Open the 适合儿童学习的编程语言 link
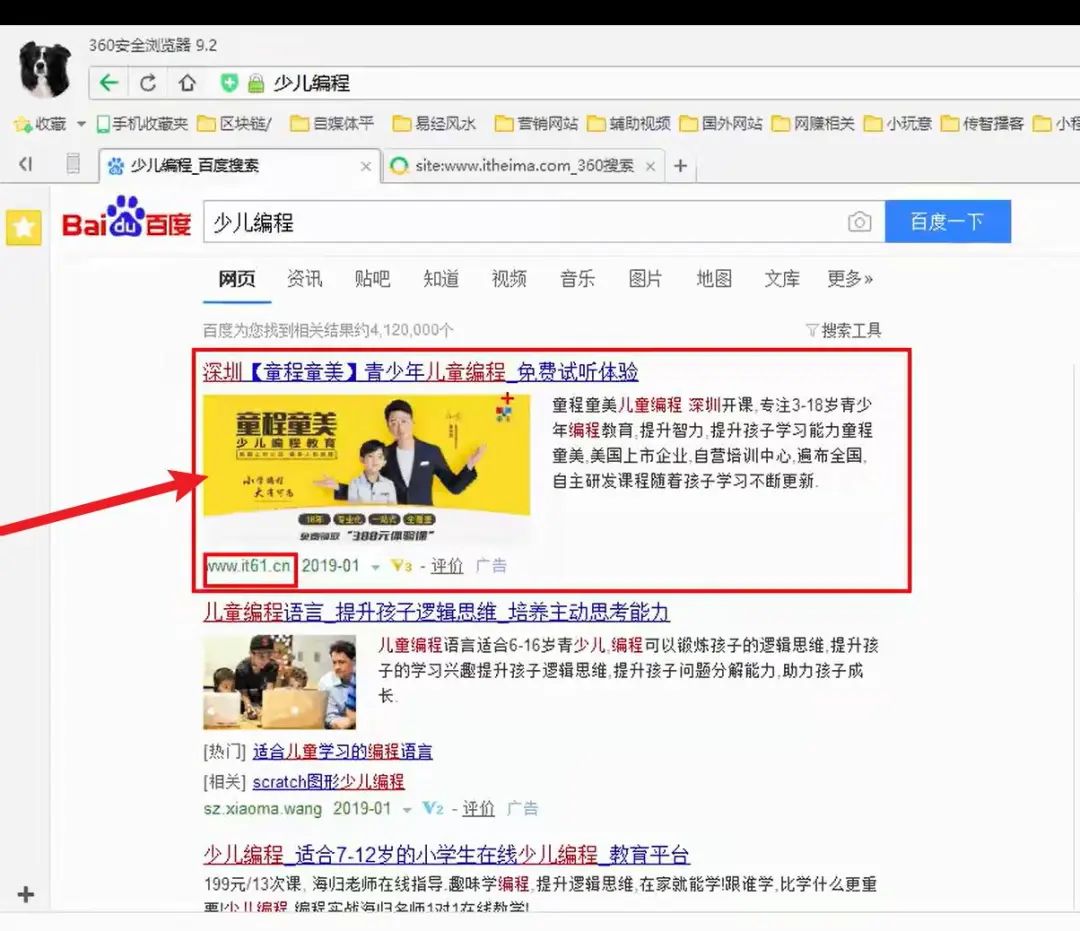 click(x=342, y=751)
